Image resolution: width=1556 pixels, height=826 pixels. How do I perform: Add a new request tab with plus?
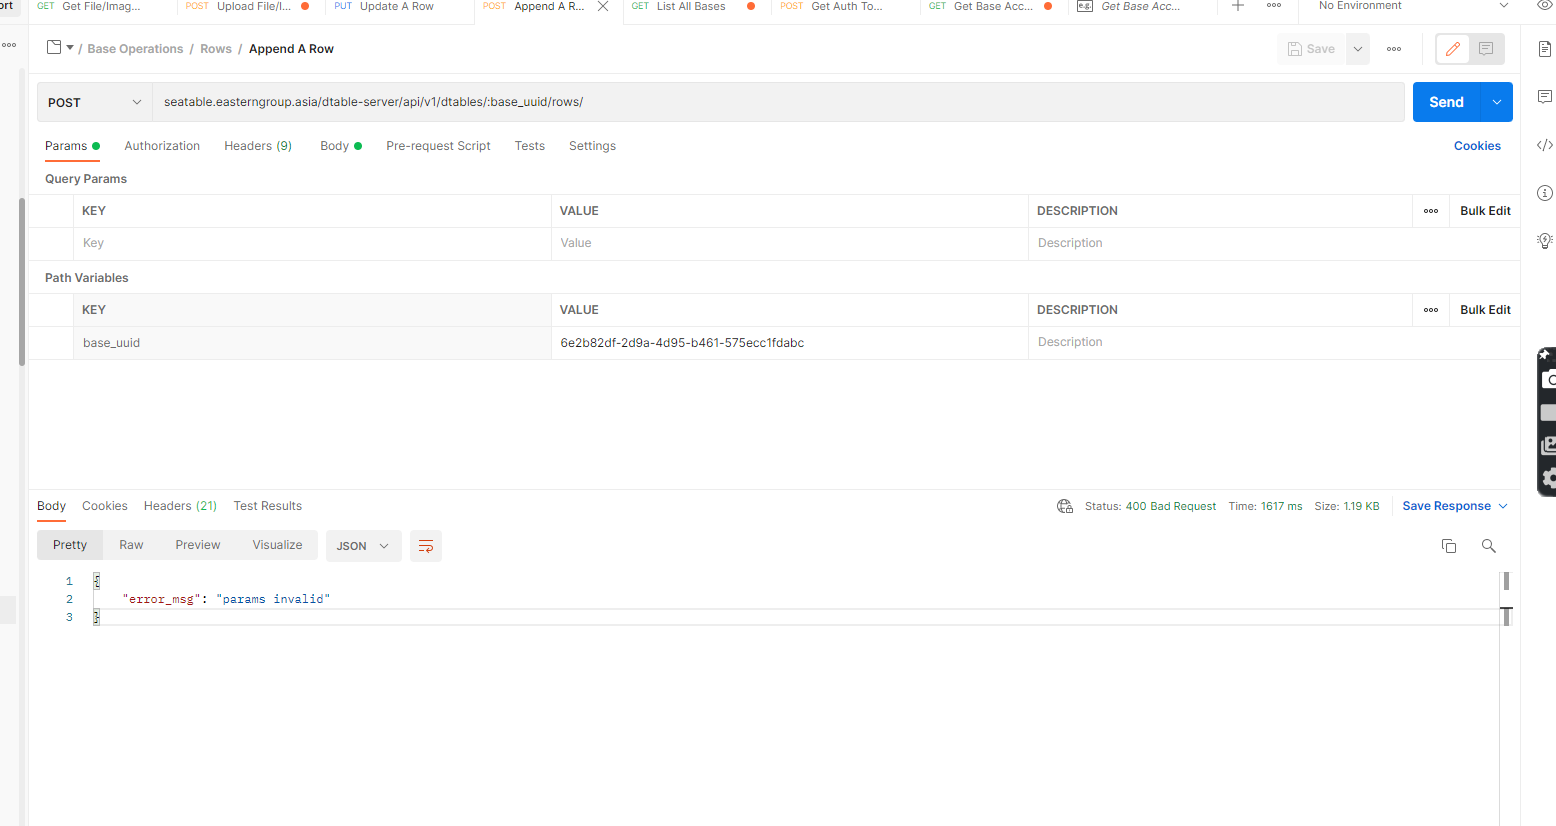click(x=1237, y=6)
